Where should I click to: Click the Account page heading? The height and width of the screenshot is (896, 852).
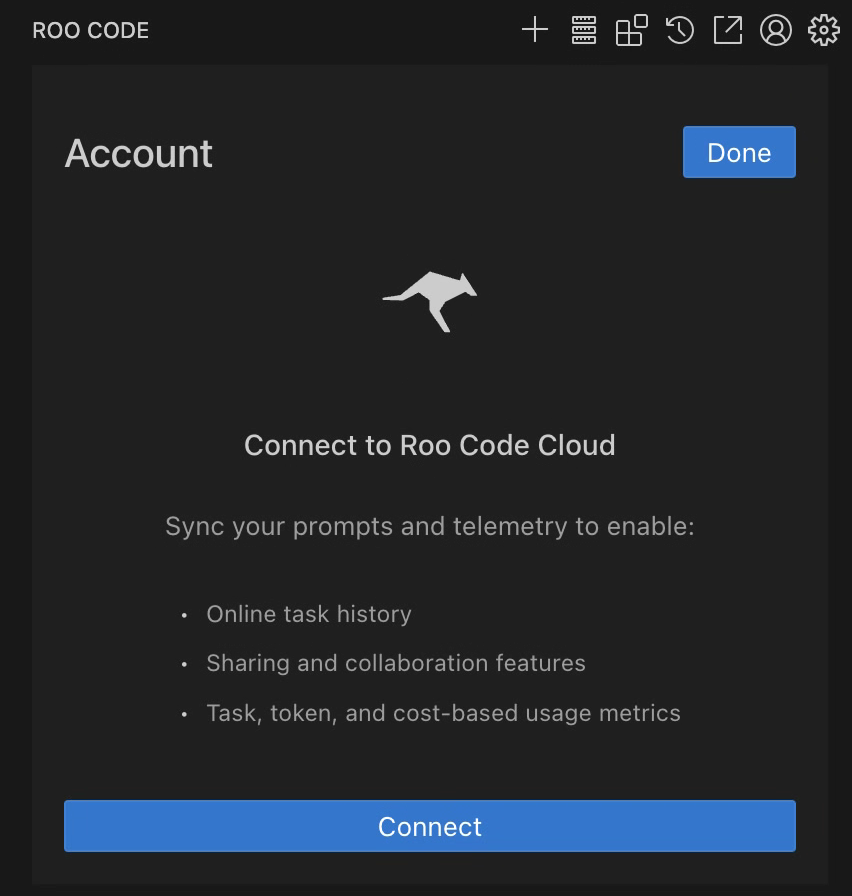(x=138, y=153)
